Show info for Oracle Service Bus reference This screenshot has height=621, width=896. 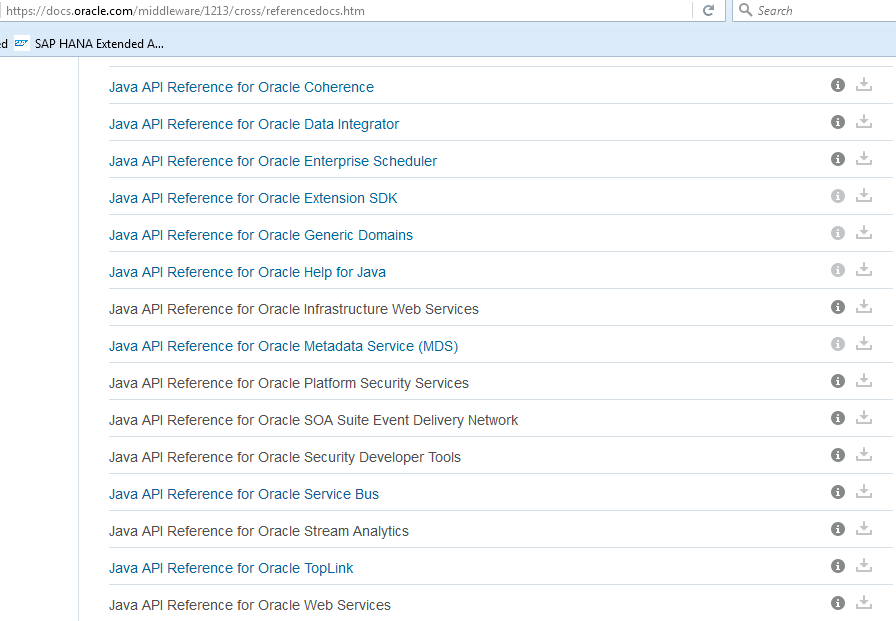tap(838, 492)
